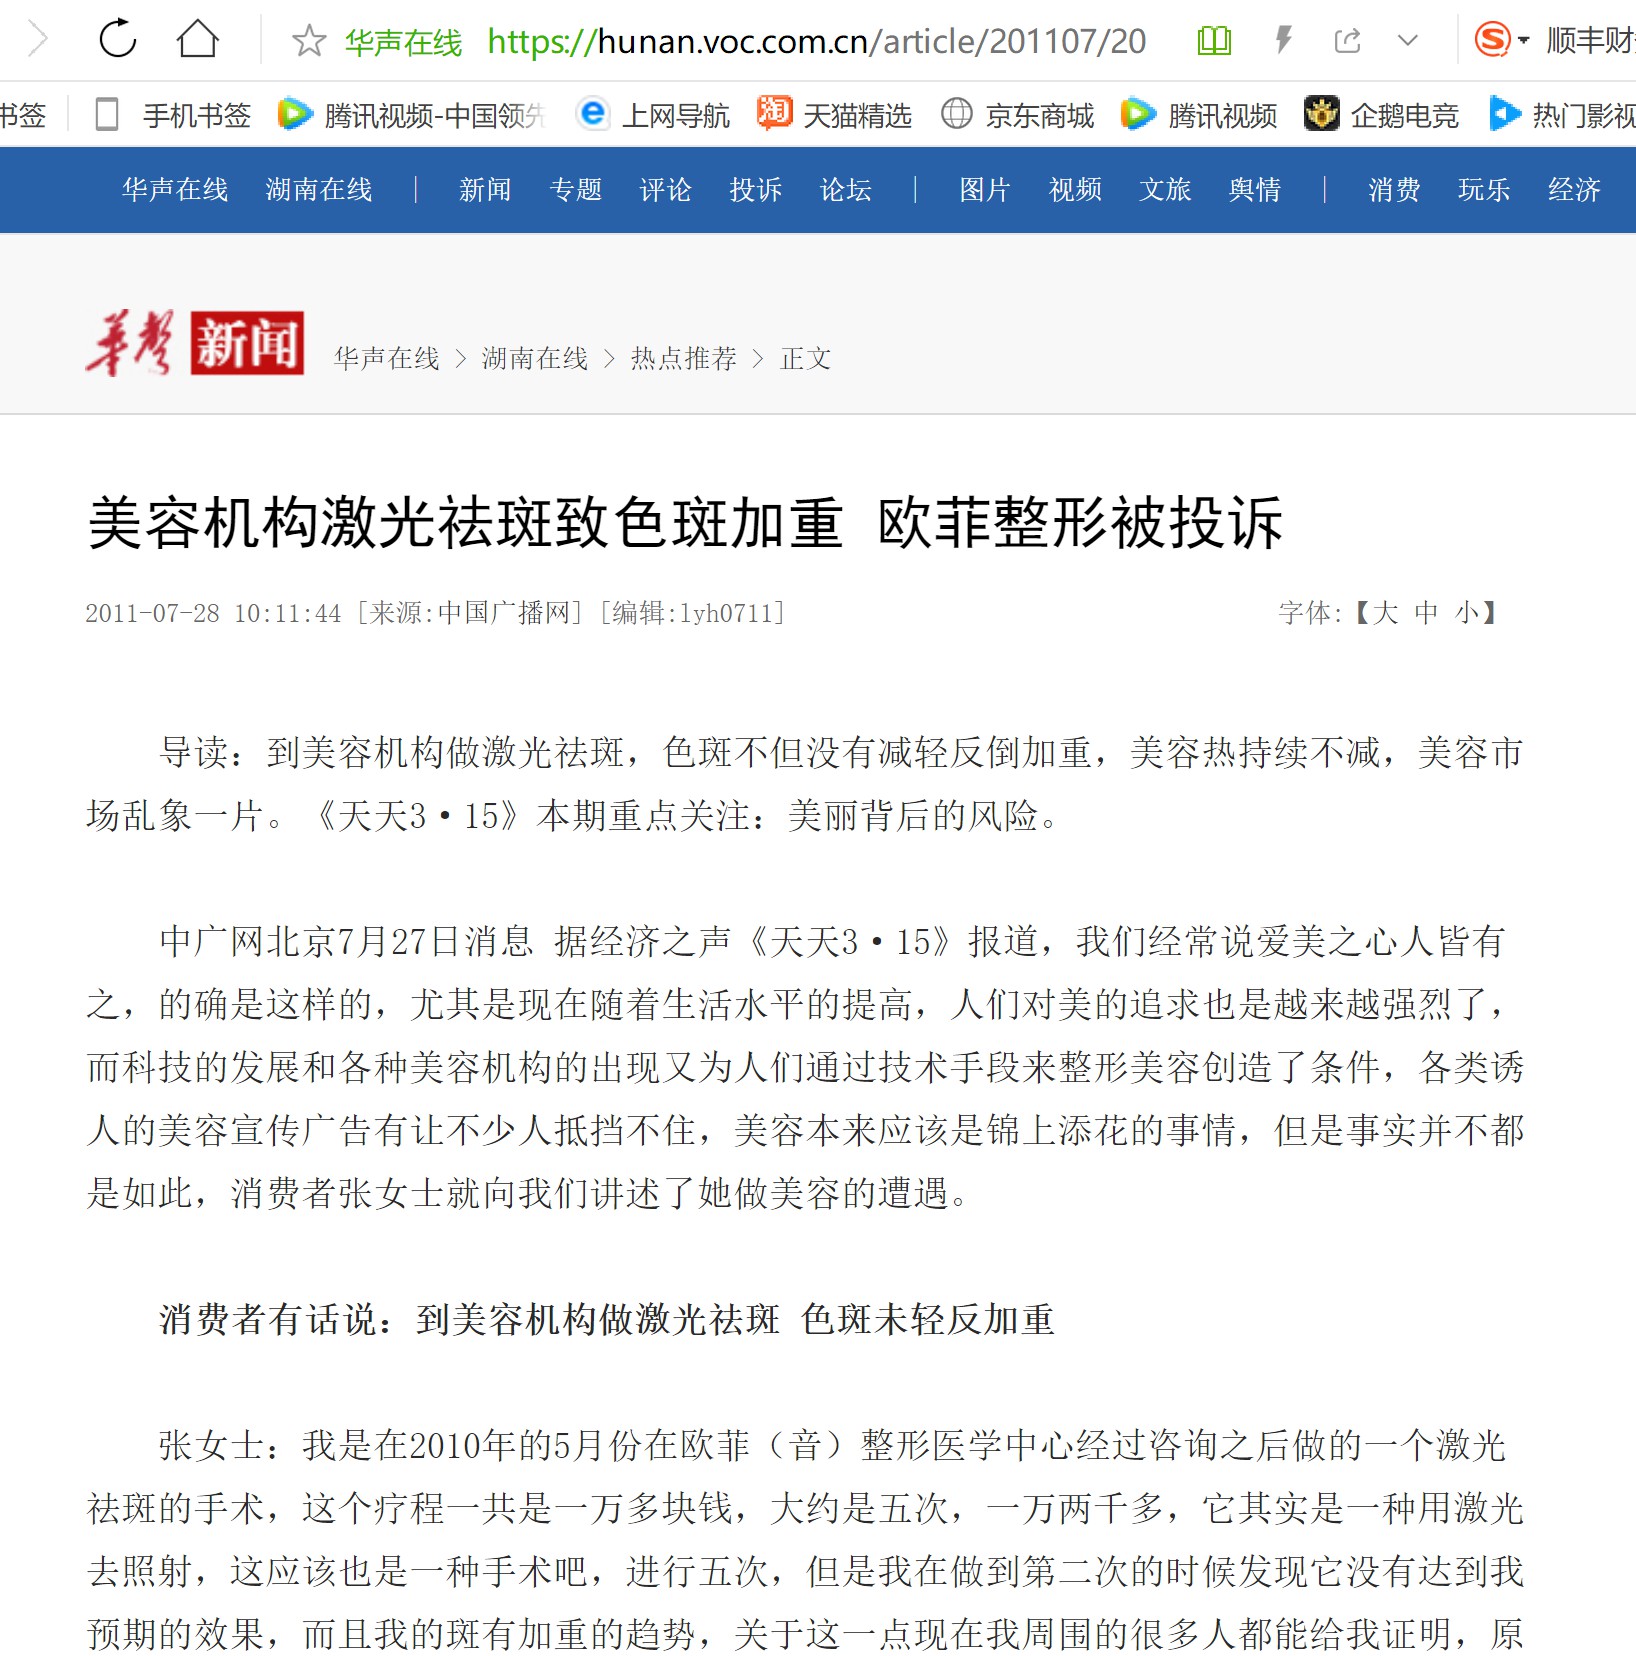
Task: Open the 文旅 navigation item
Action: (1165, 189)
